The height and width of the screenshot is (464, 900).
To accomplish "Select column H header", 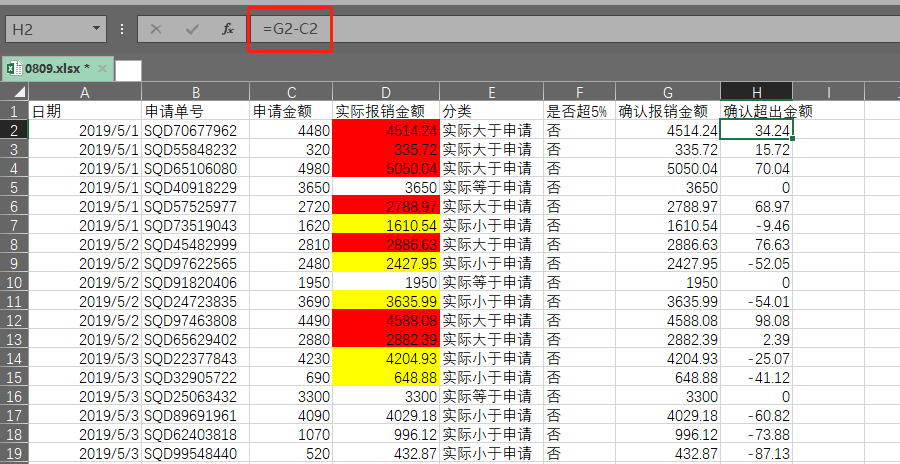I will pyautogui.click(x=757, y=92).
